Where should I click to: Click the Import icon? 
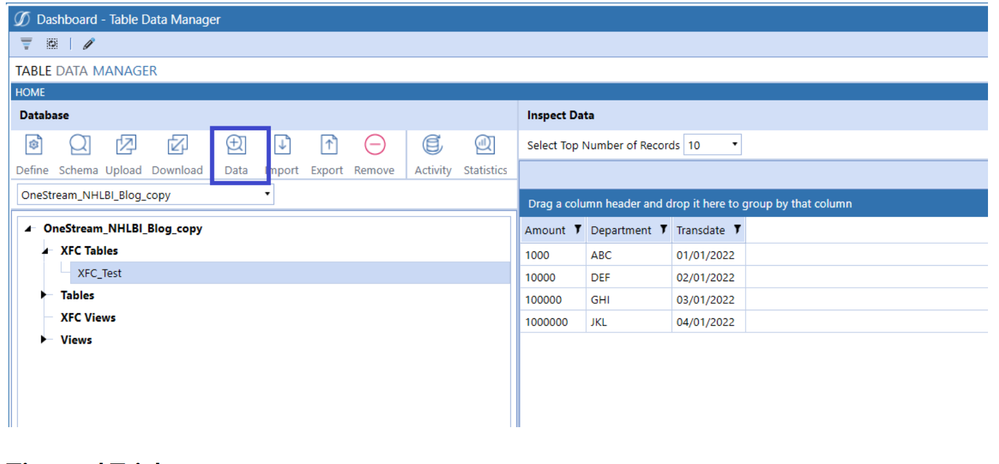tap(283, 145)
